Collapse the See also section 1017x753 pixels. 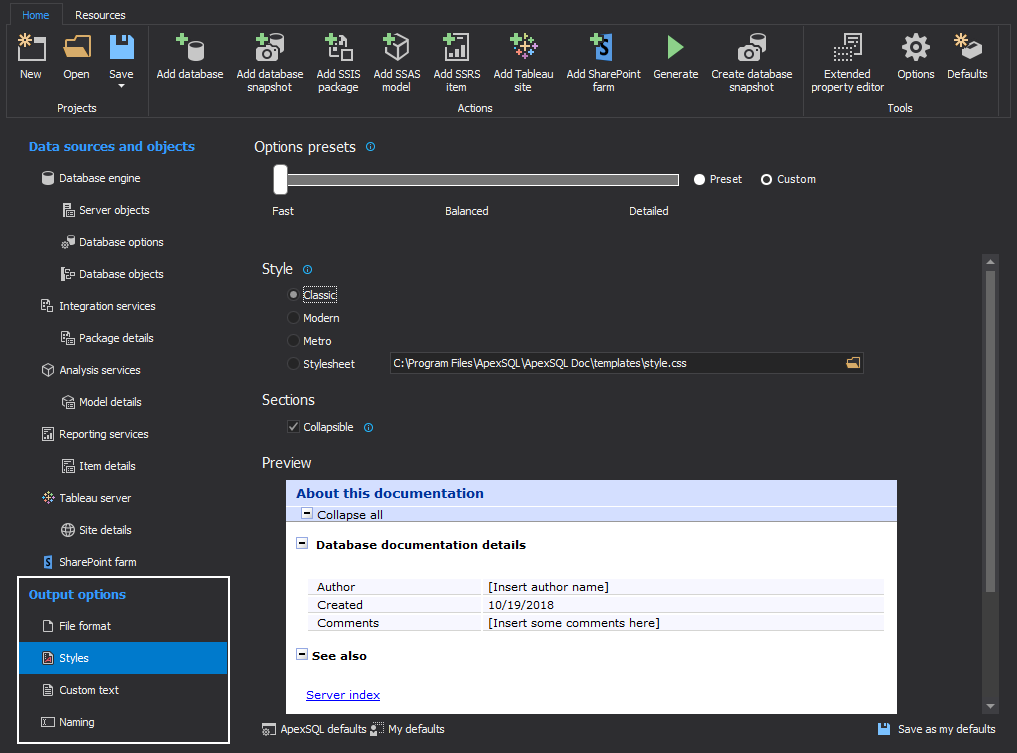point(302,655)
